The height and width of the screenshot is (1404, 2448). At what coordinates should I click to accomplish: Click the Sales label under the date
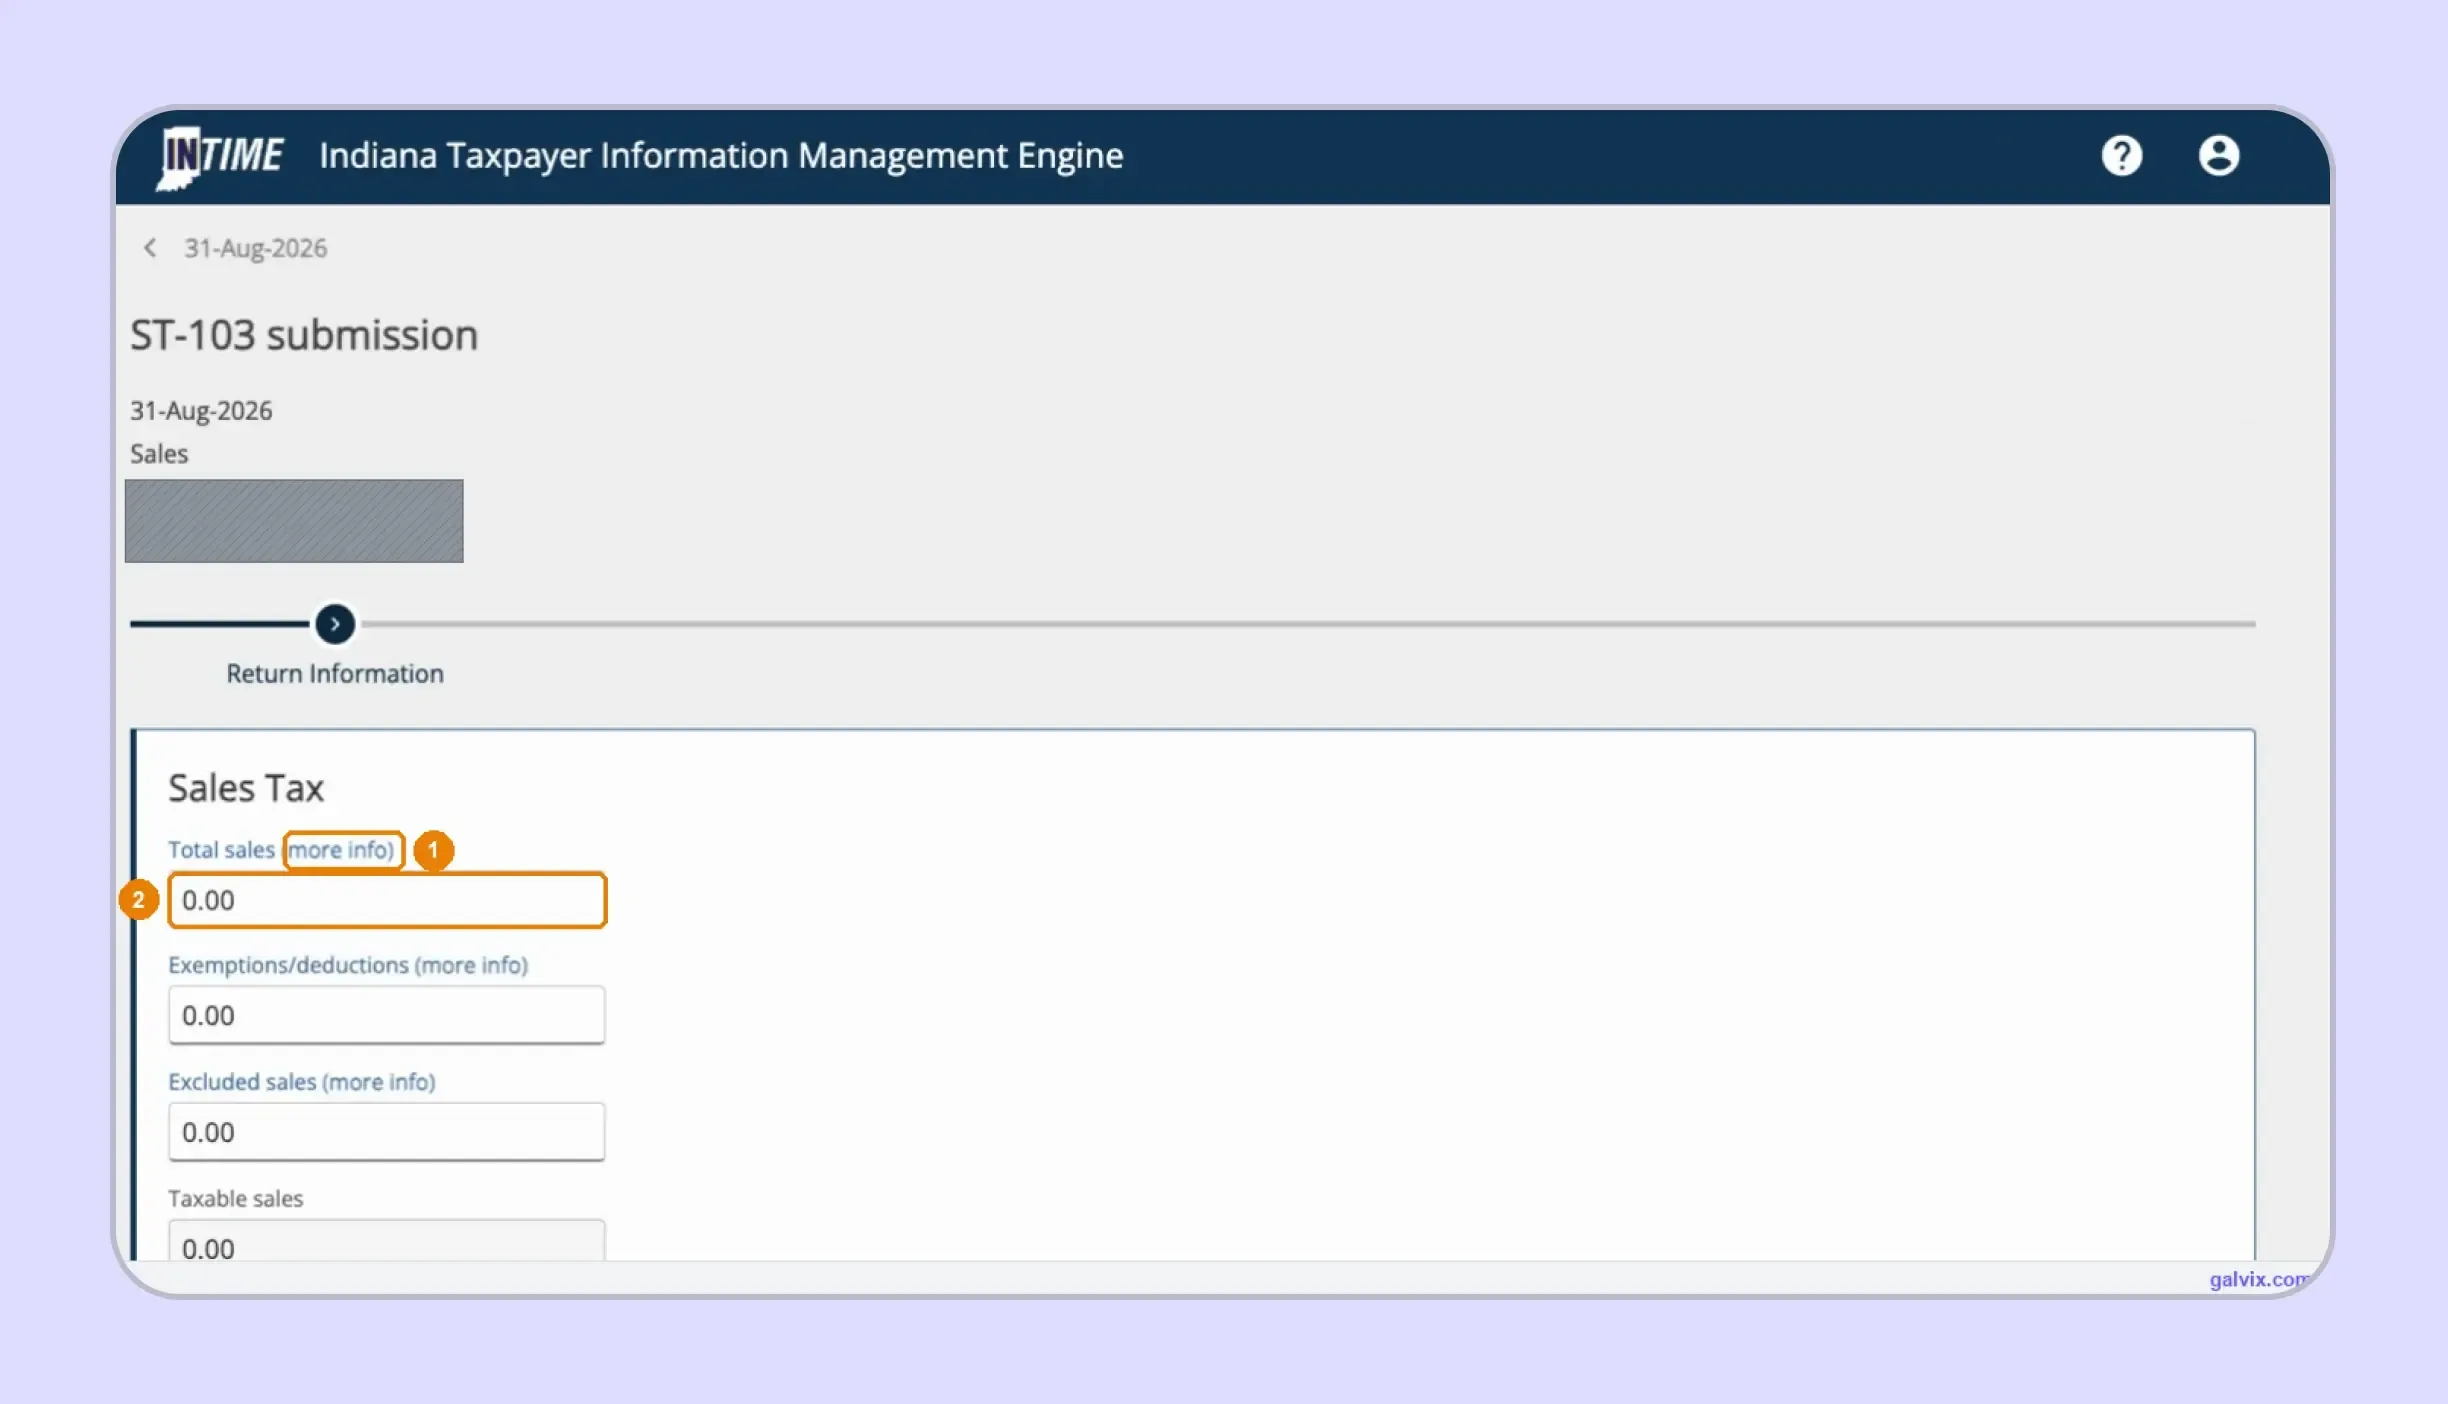[x=159, y=454]
